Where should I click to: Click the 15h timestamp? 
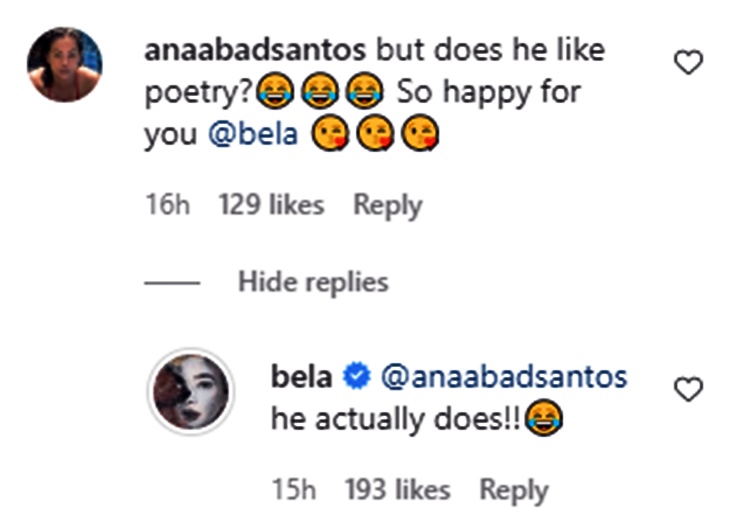(x=294, y=490)
